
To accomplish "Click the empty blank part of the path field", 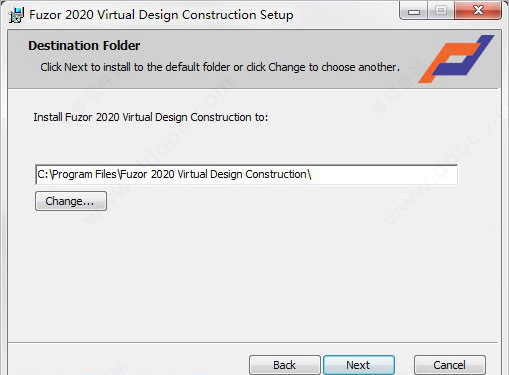I will (x=383, y=175).
